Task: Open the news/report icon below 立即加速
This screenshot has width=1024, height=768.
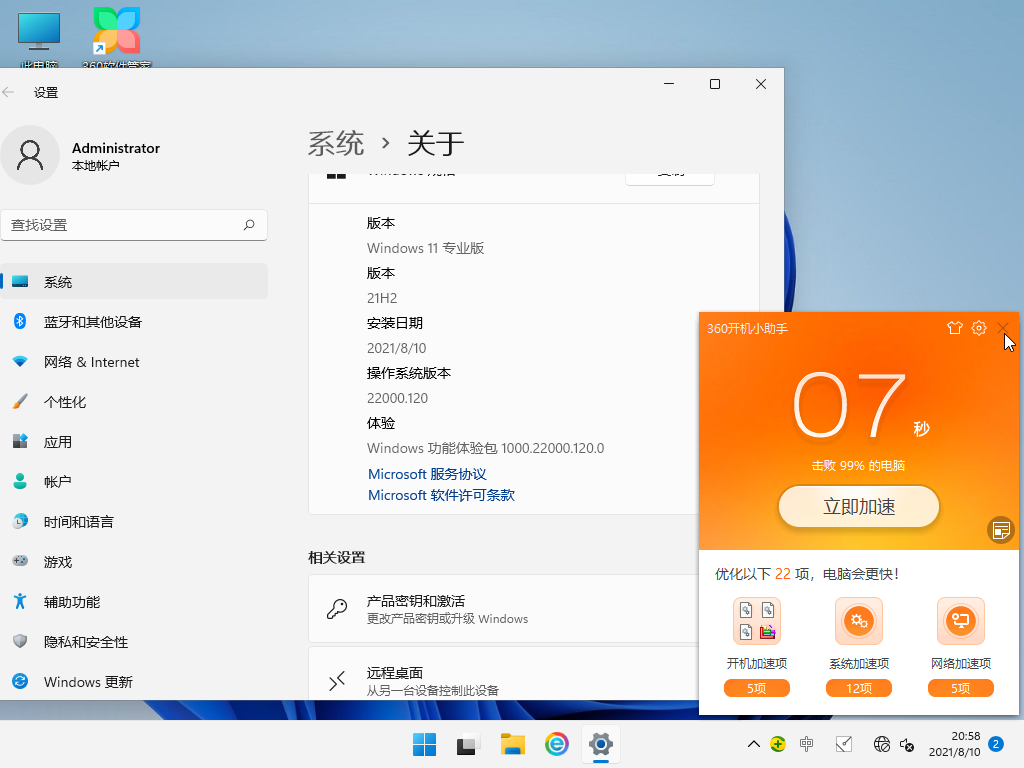Action: click(1000, 530)
